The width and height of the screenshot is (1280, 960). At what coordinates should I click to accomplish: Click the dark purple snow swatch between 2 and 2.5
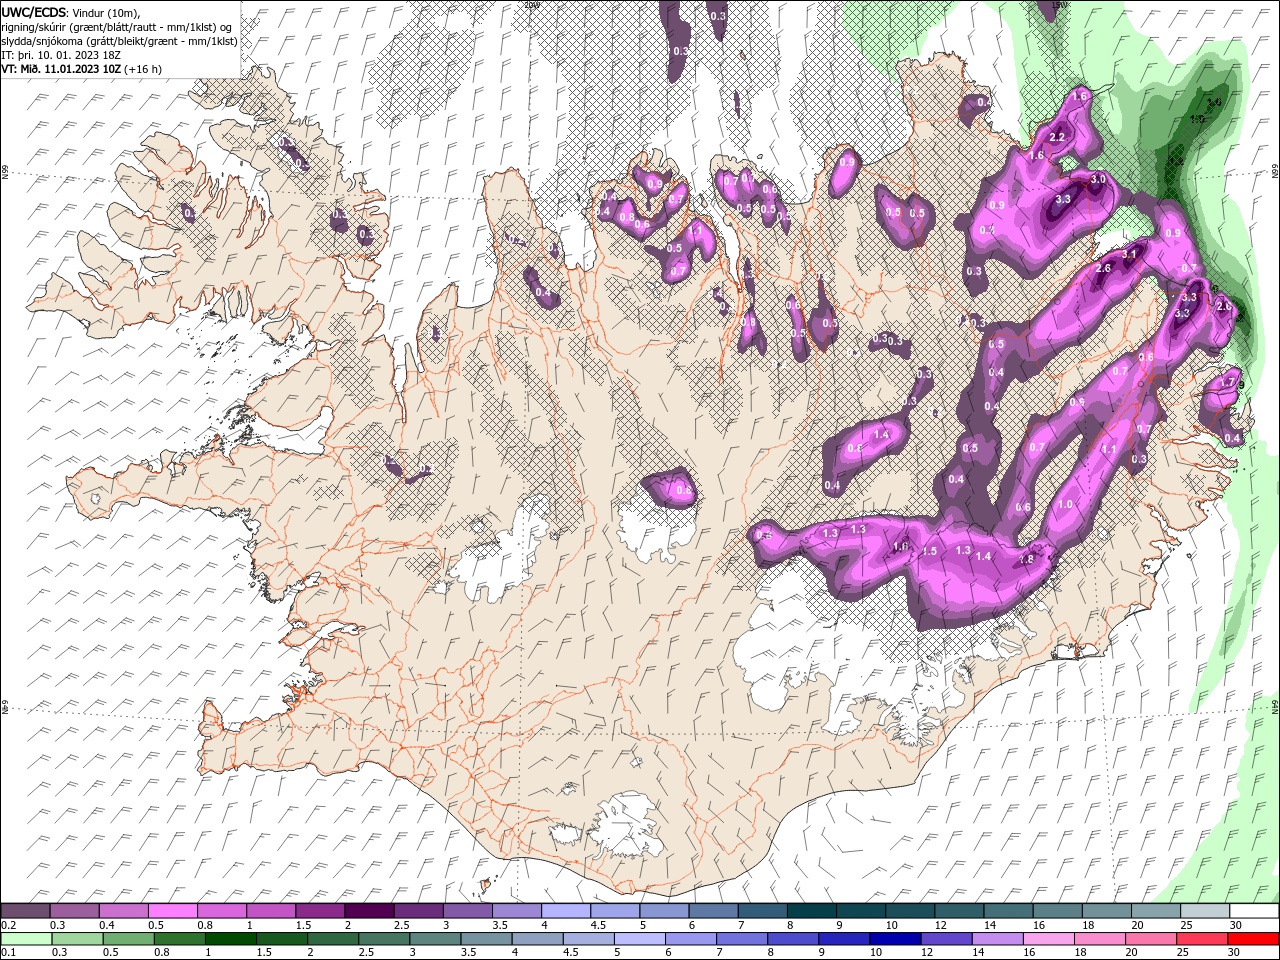click(369, 910)
